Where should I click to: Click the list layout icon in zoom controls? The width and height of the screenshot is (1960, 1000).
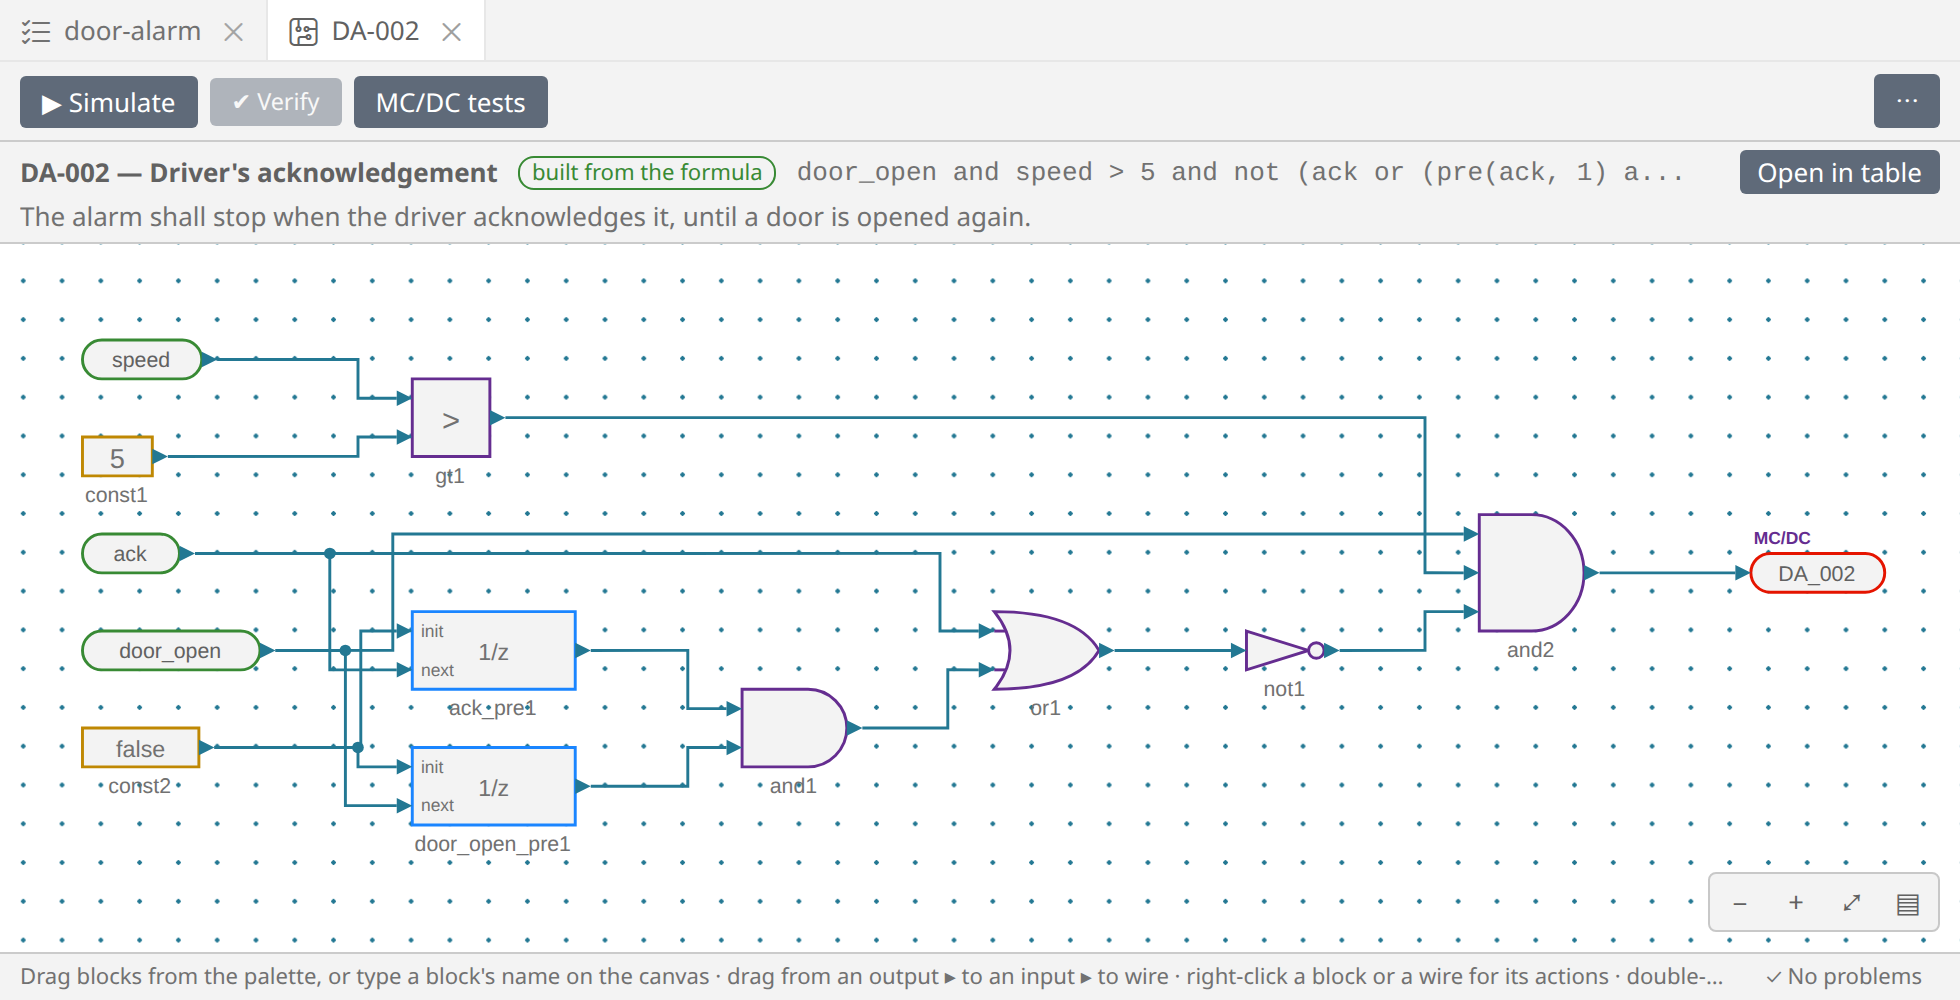tap(1908, 903)
